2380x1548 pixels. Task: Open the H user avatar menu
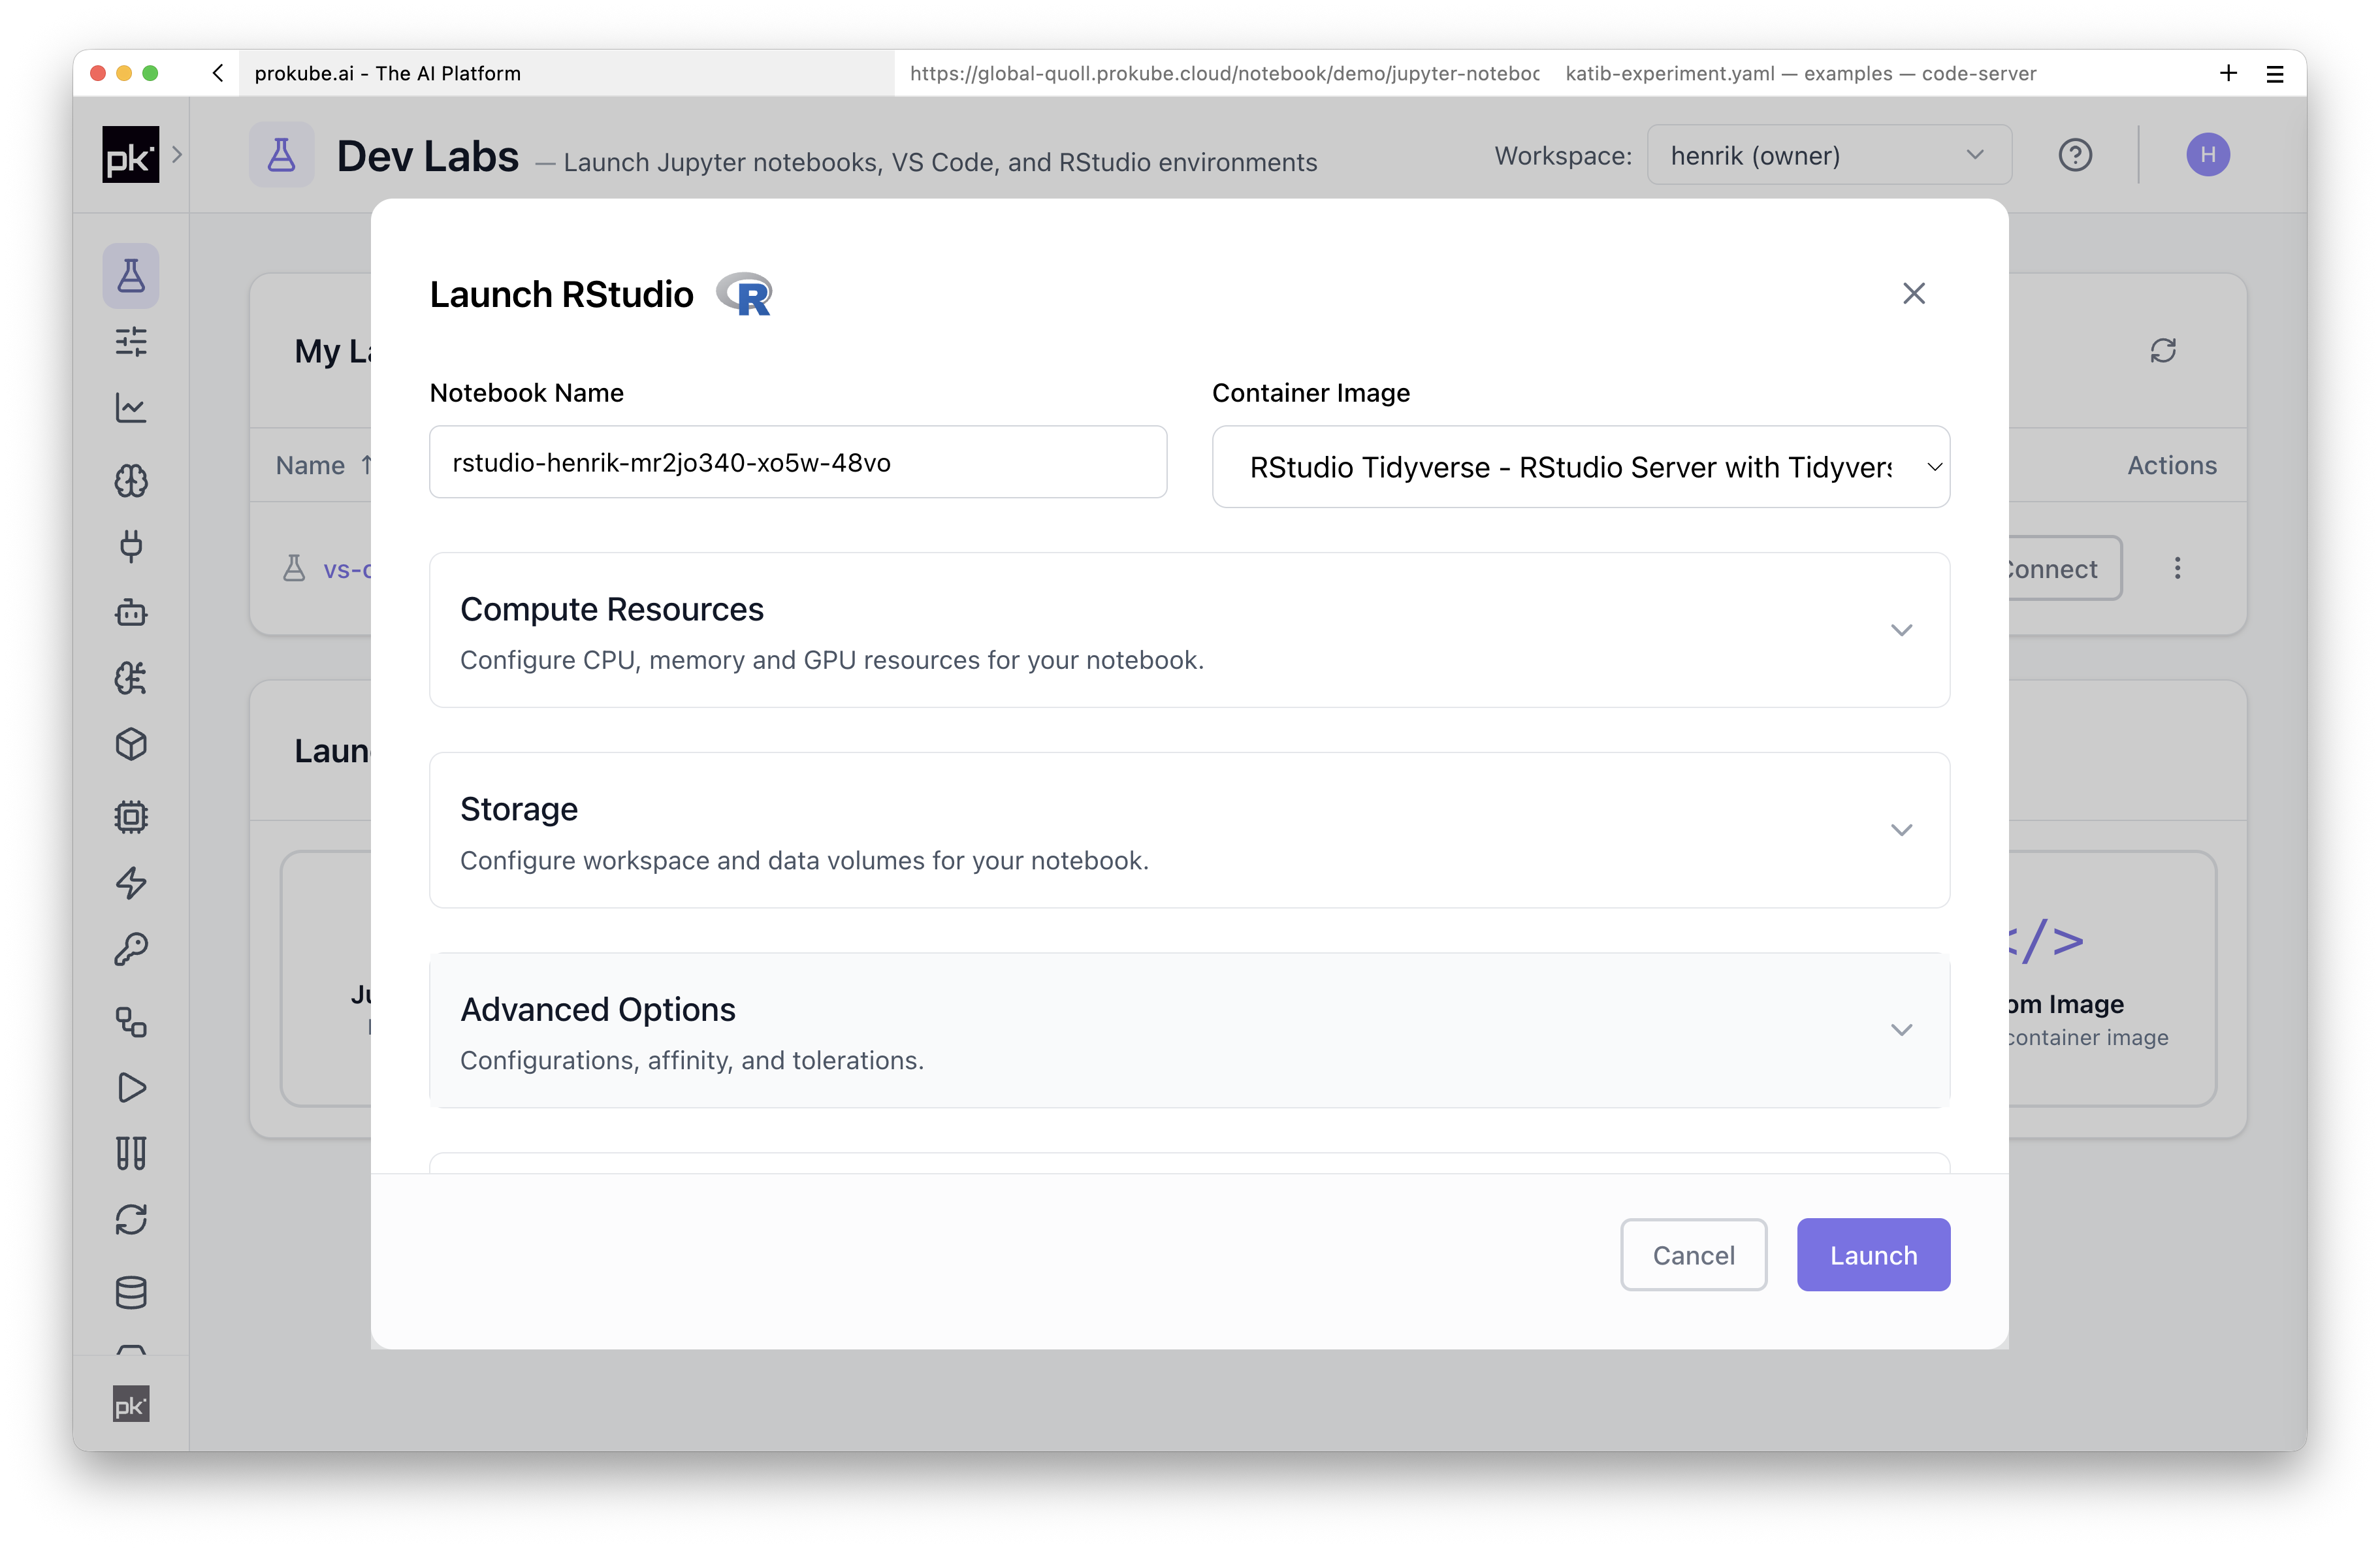[2208, 155]
